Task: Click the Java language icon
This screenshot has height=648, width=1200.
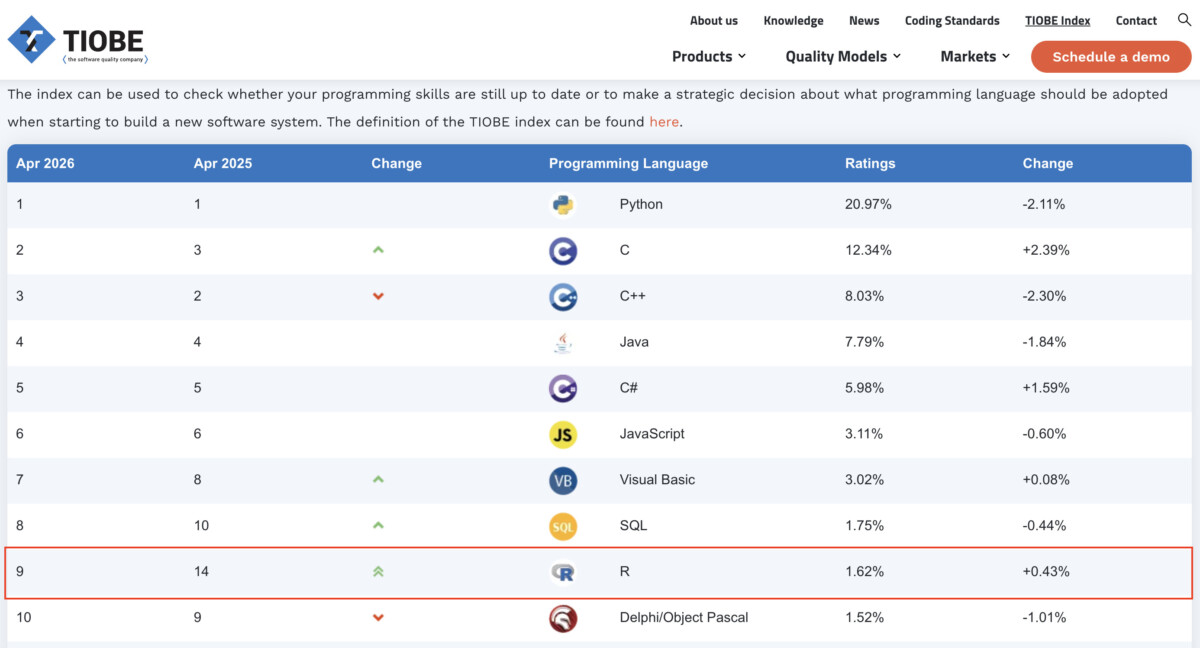Action: pos(563,342)
